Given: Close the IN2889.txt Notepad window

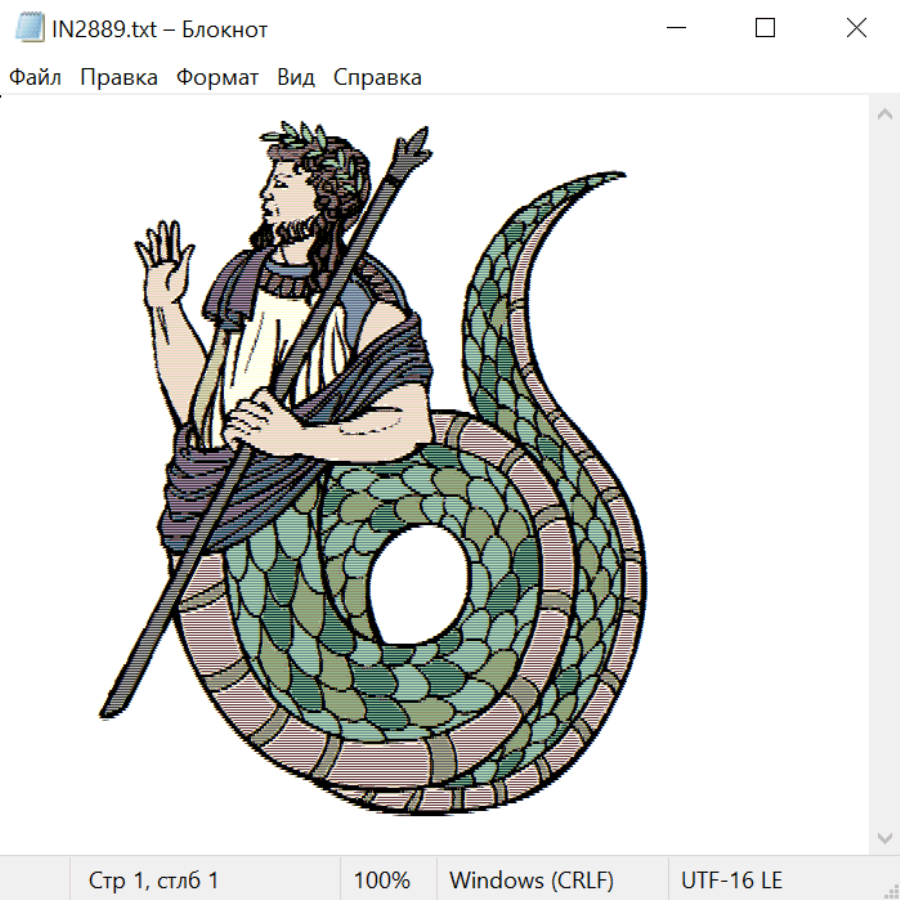Looking at the screenshot, I should pyautogui.click(x=856, y=29).
